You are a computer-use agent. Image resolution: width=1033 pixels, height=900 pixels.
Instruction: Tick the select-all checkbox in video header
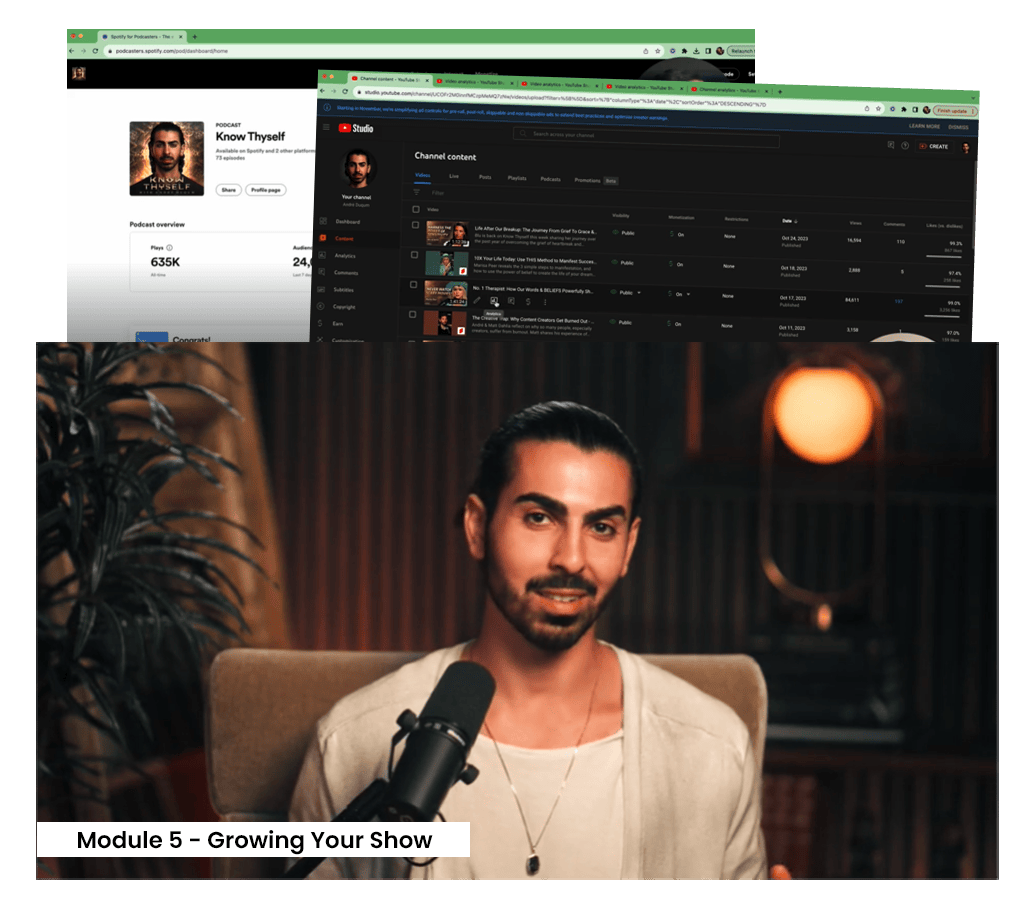(416, 209)
